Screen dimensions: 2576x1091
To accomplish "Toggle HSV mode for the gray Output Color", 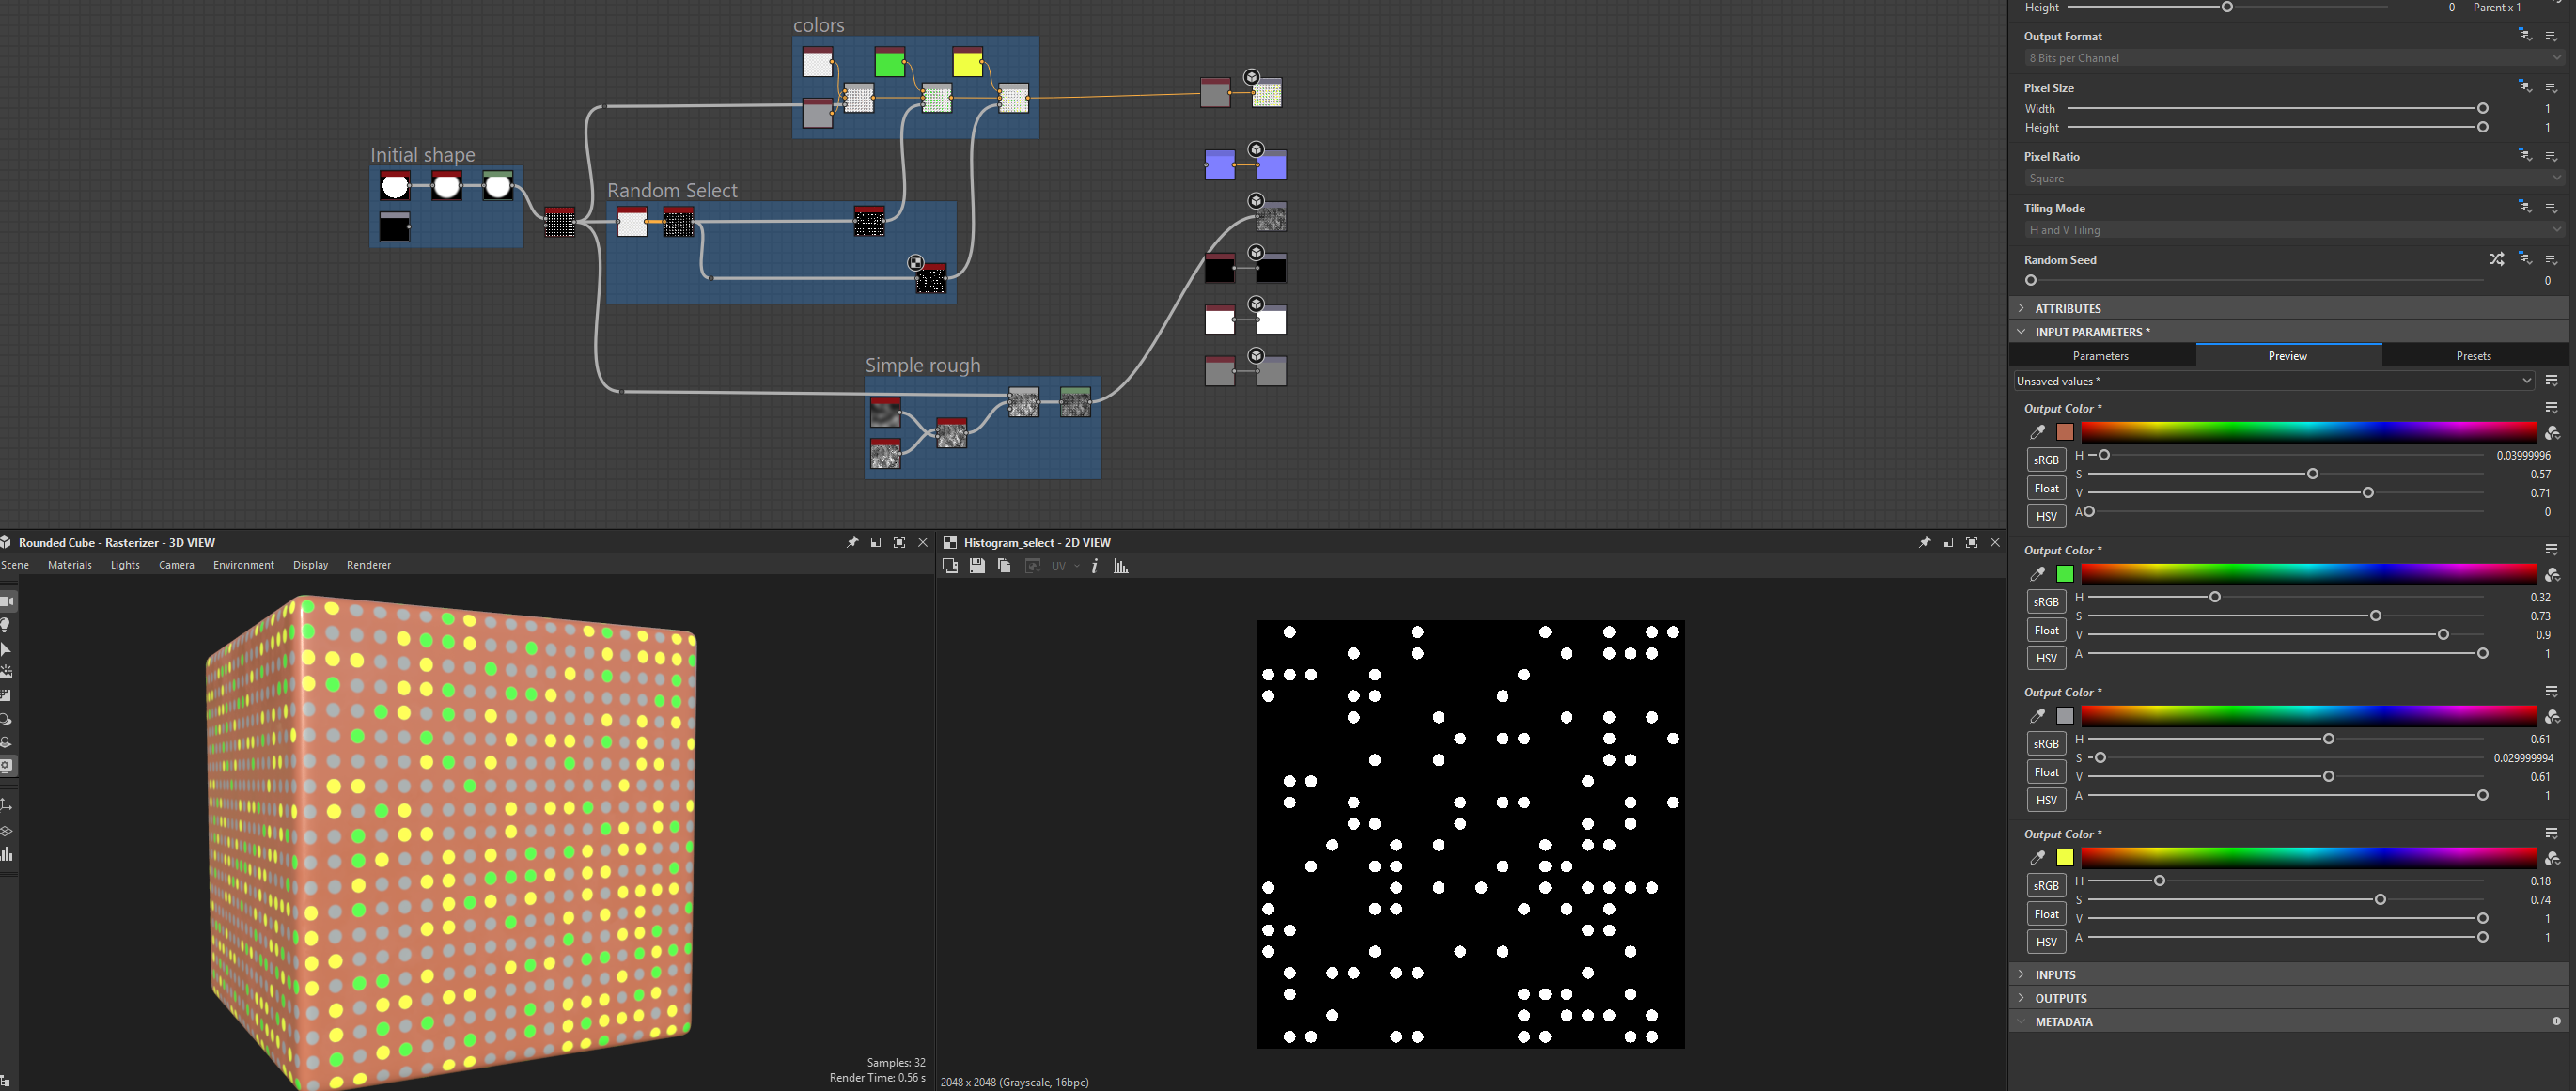I will click(x=2046, y=800).
